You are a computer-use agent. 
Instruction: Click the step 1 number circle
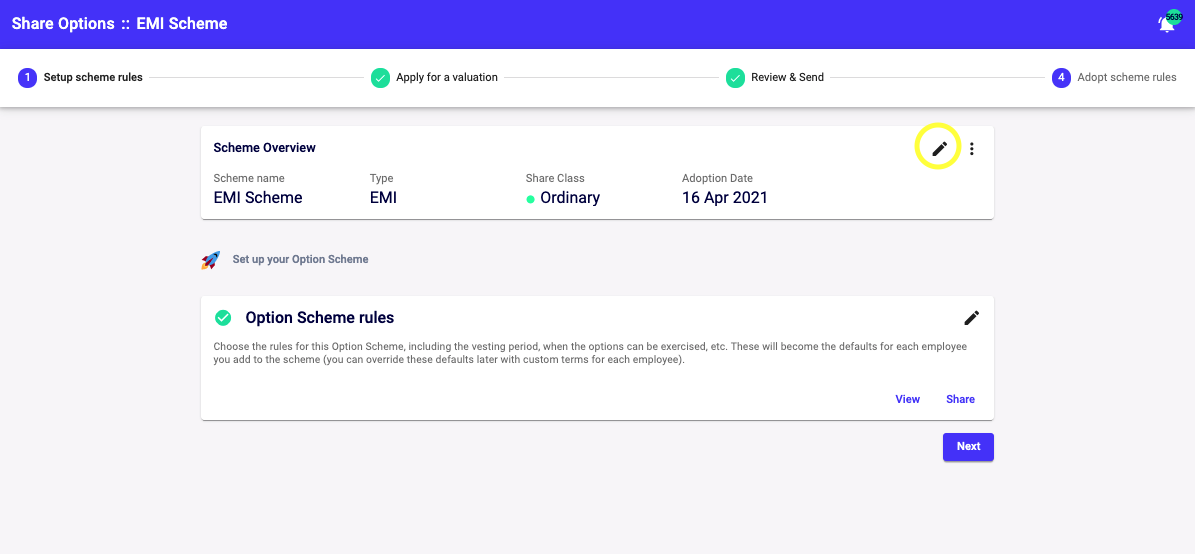[27, 78]
